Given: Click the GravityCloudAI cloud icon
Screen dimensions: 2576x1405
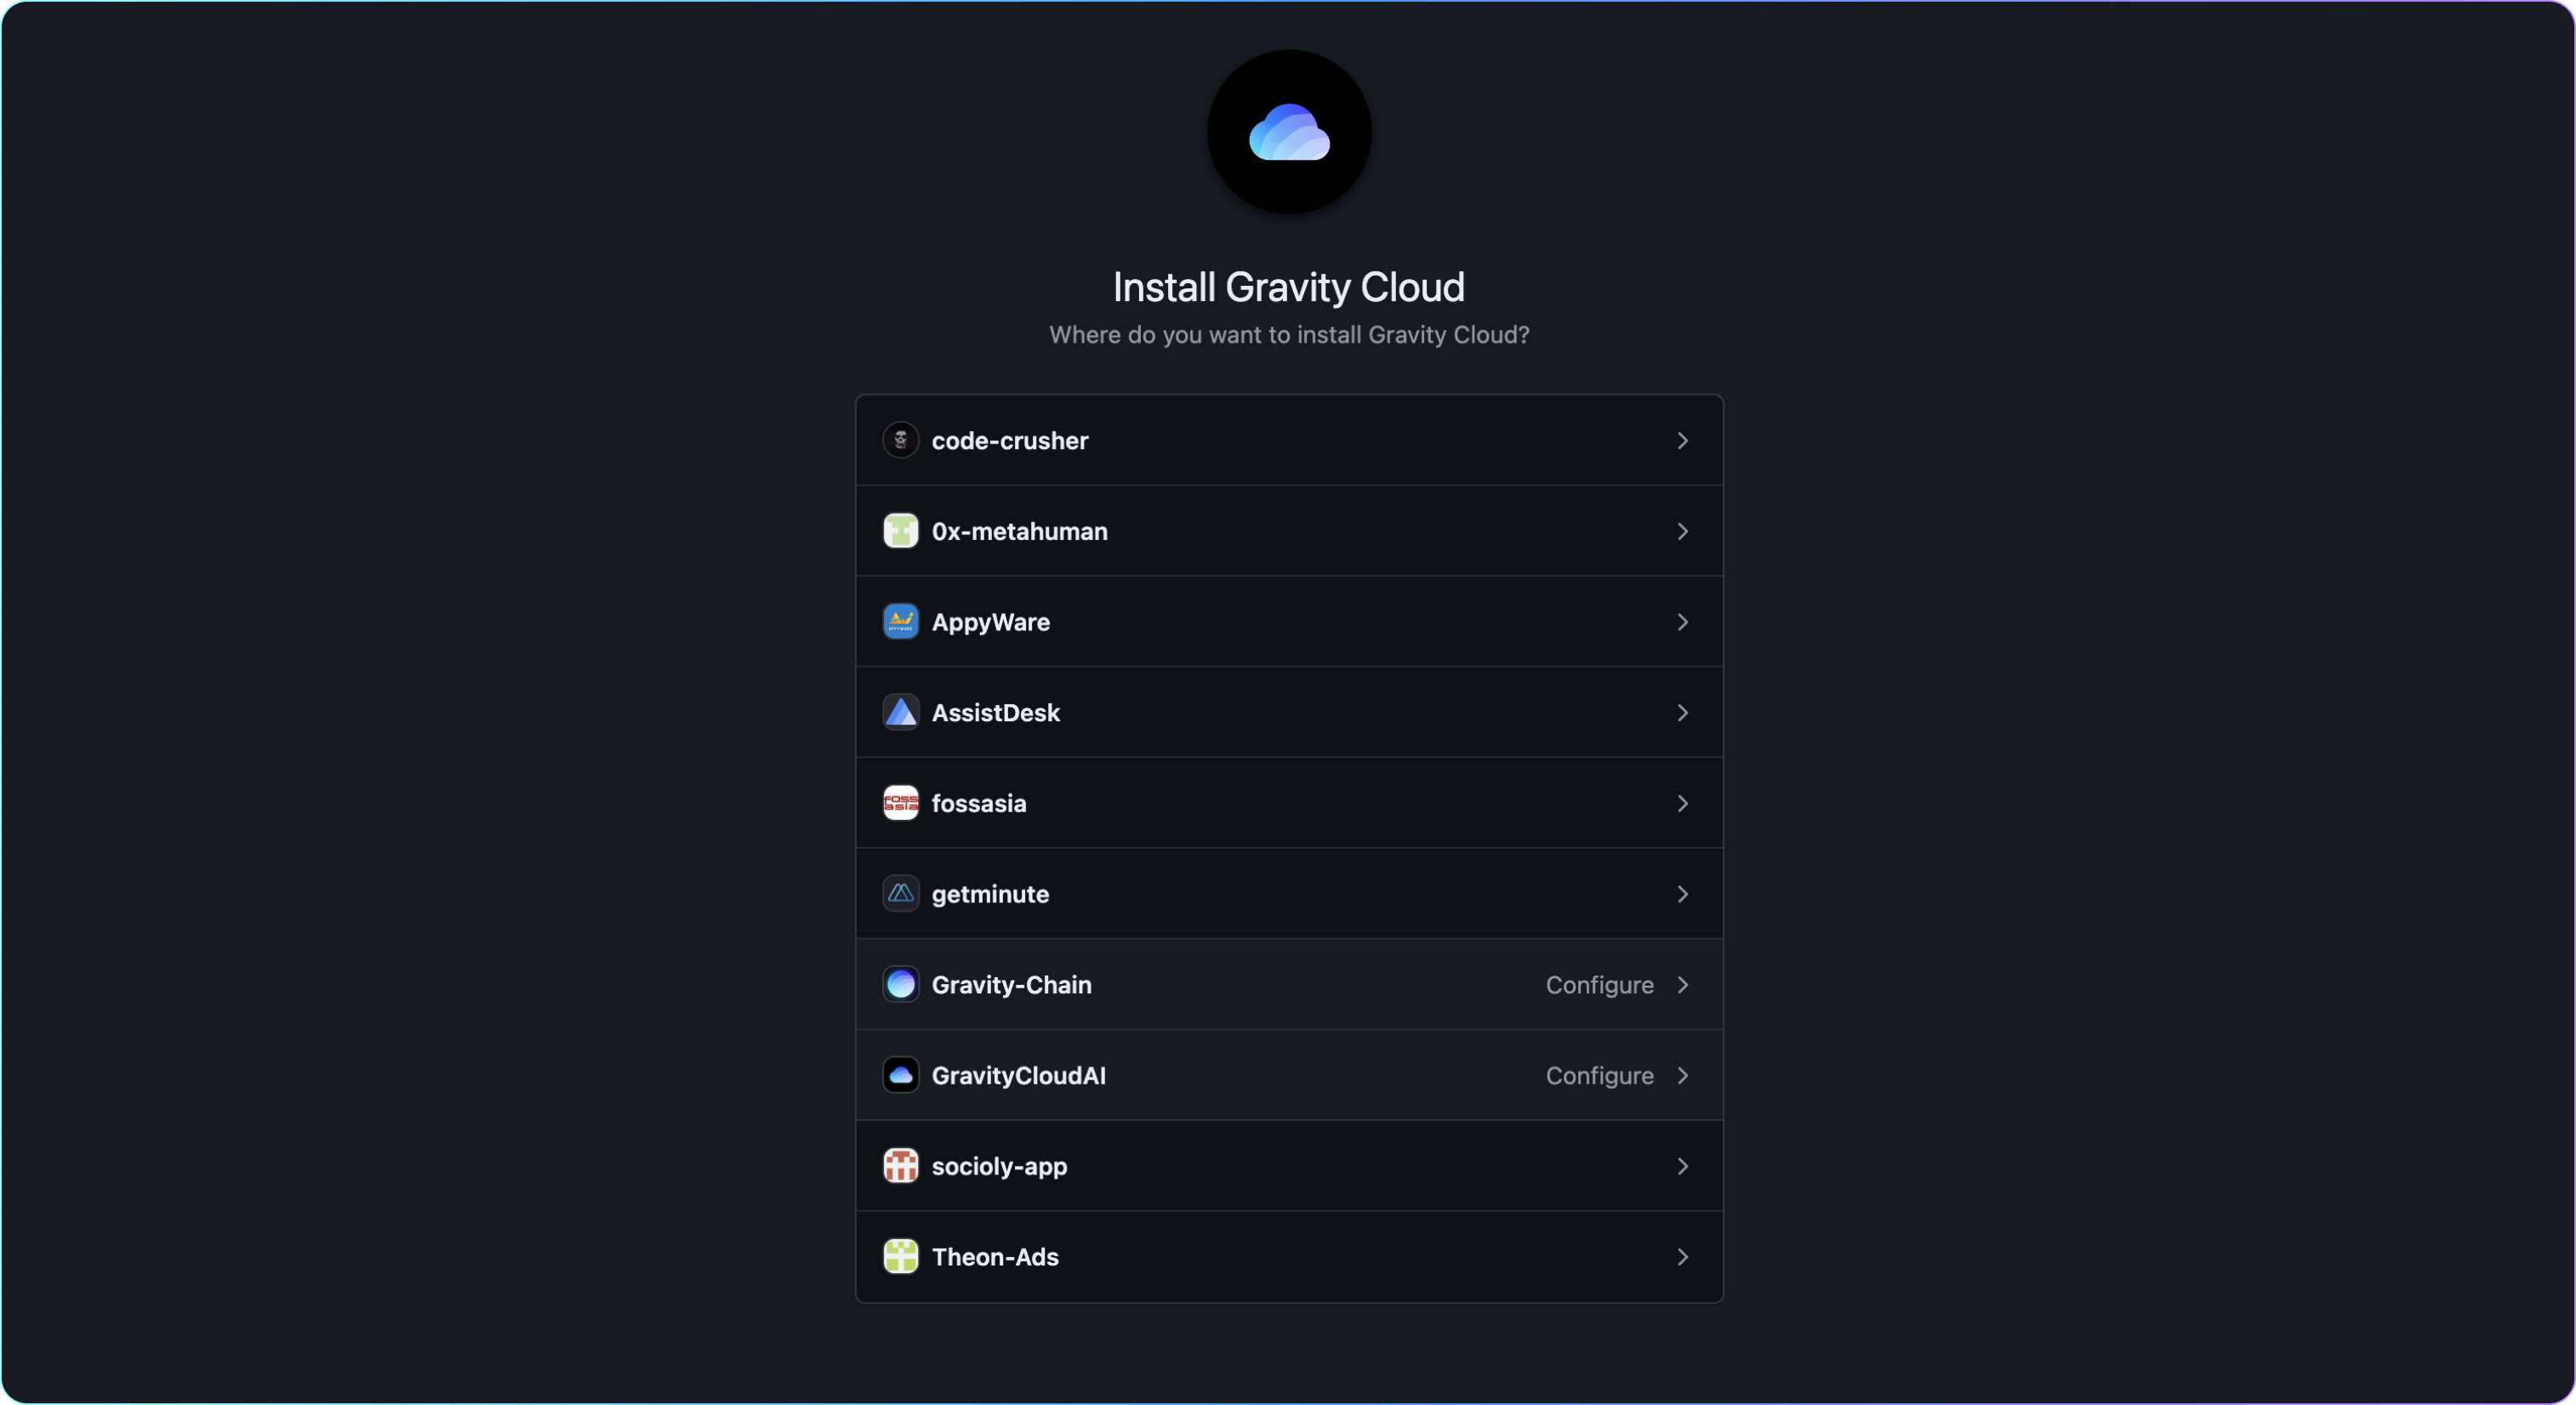Looking at the screenshot, I should click(900, 1075).
